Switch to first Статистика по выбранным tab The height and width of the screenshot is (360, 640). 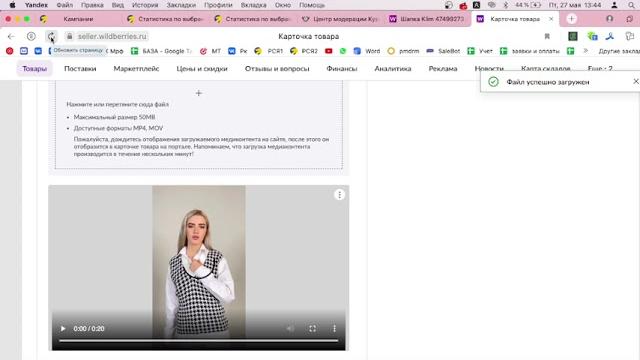click(x=165, y=19)
